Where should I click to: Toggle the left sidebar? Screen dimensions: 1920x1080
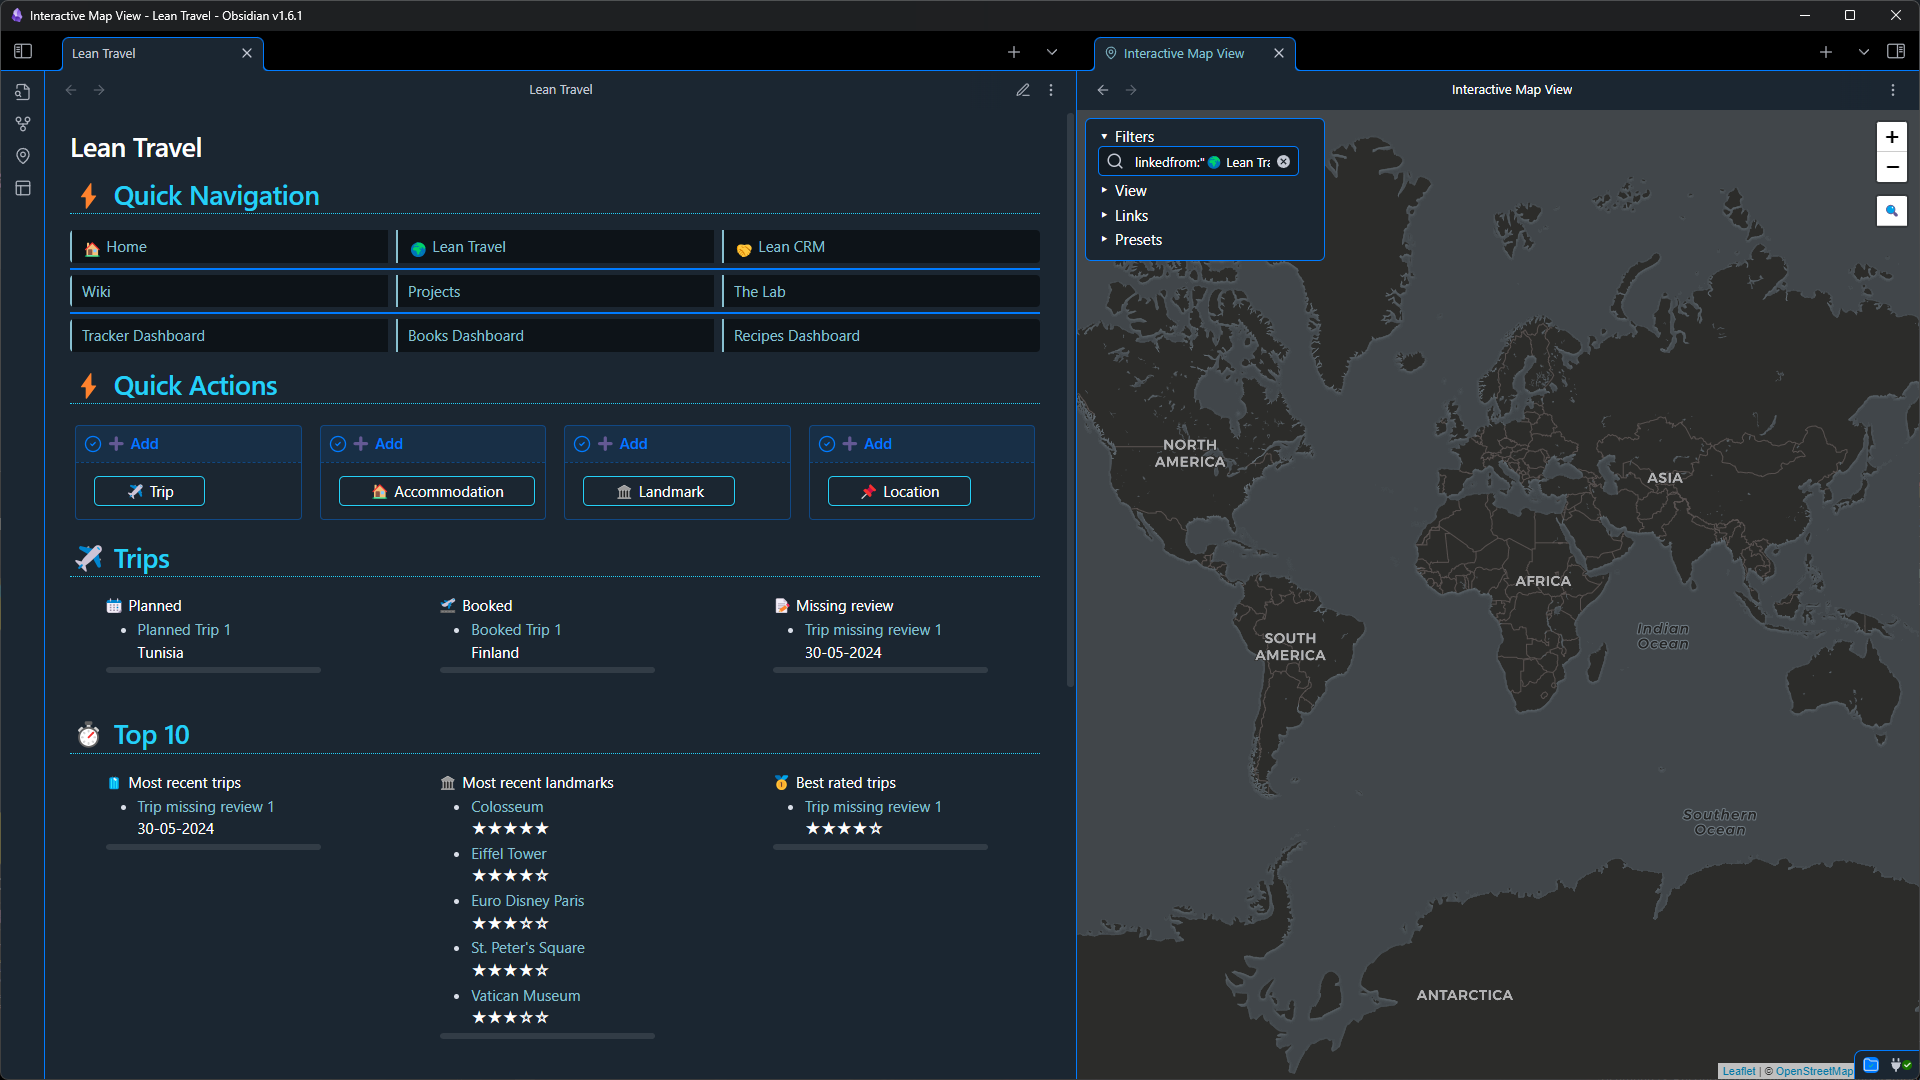(x=23, y=52)
